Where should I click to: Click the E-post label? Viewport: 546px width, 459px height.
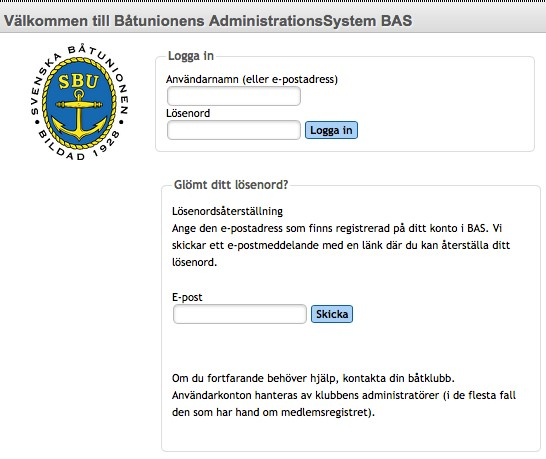tap(187, 297)
